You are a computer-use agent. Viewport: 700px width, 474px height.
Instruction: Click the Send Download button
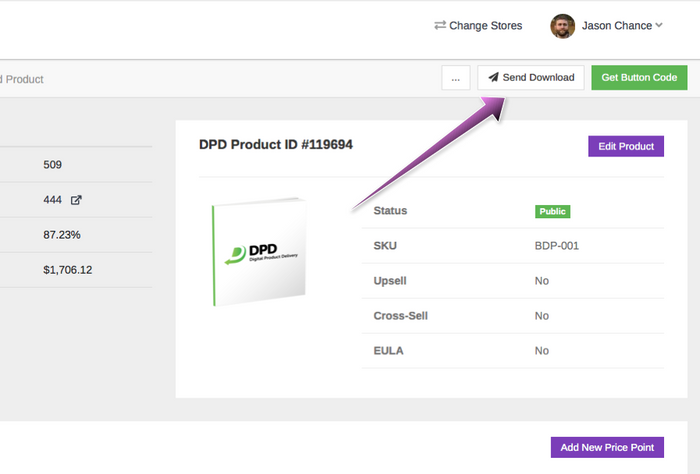(x=531, y=78)
